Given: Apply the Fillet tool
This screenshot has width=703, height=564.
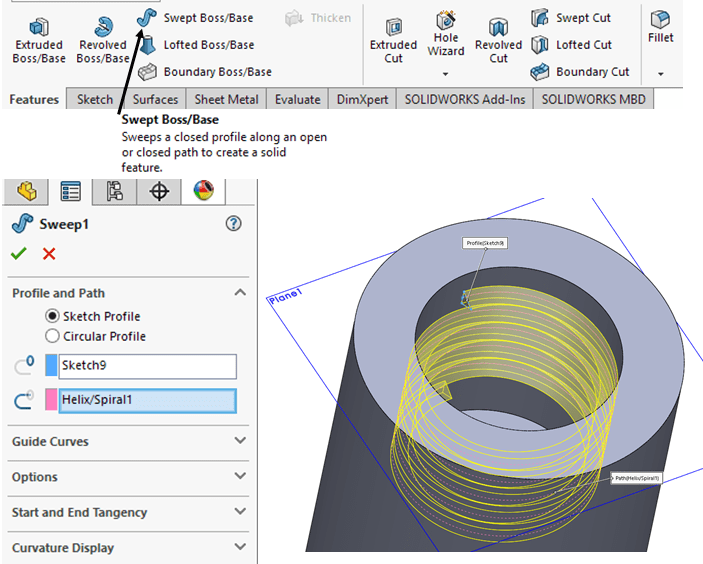Looking at the screenshot, I should 660,27.
